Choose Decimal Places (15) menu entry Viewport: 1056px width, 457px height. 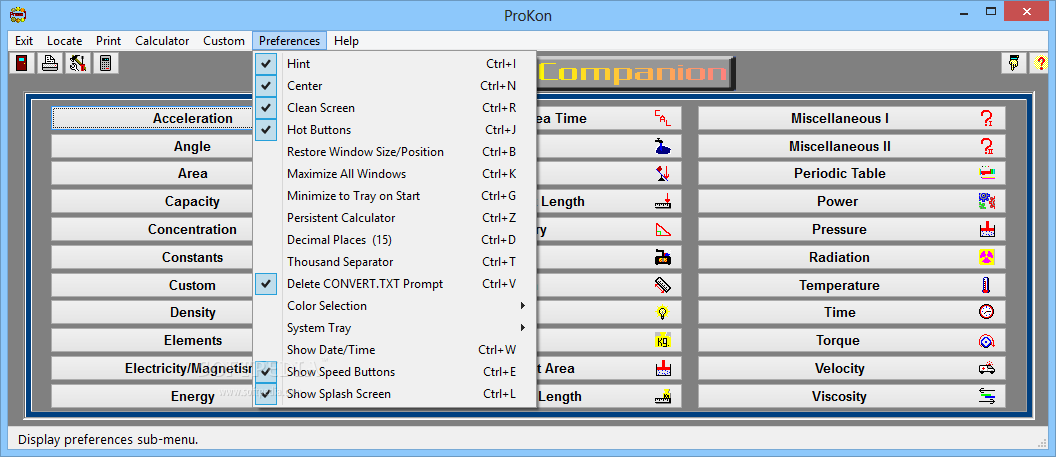click(x=395, y=240)
